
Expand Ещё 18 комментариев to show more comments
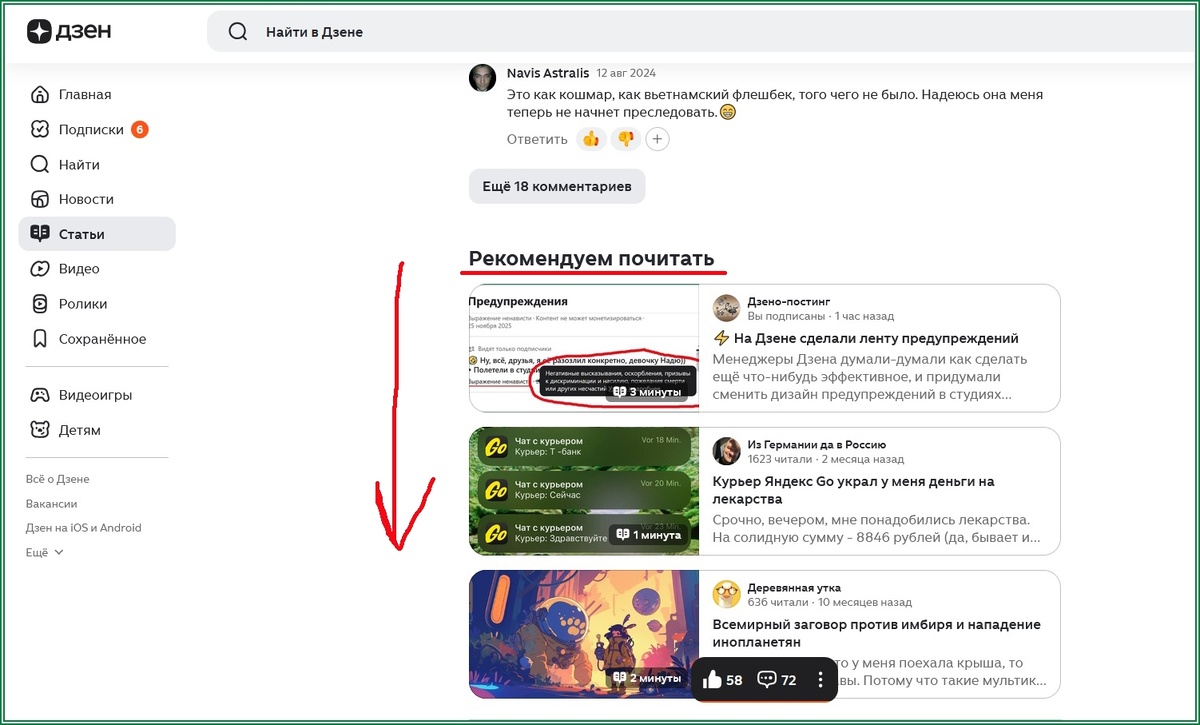pyautogui.click(x=557, y=186)
